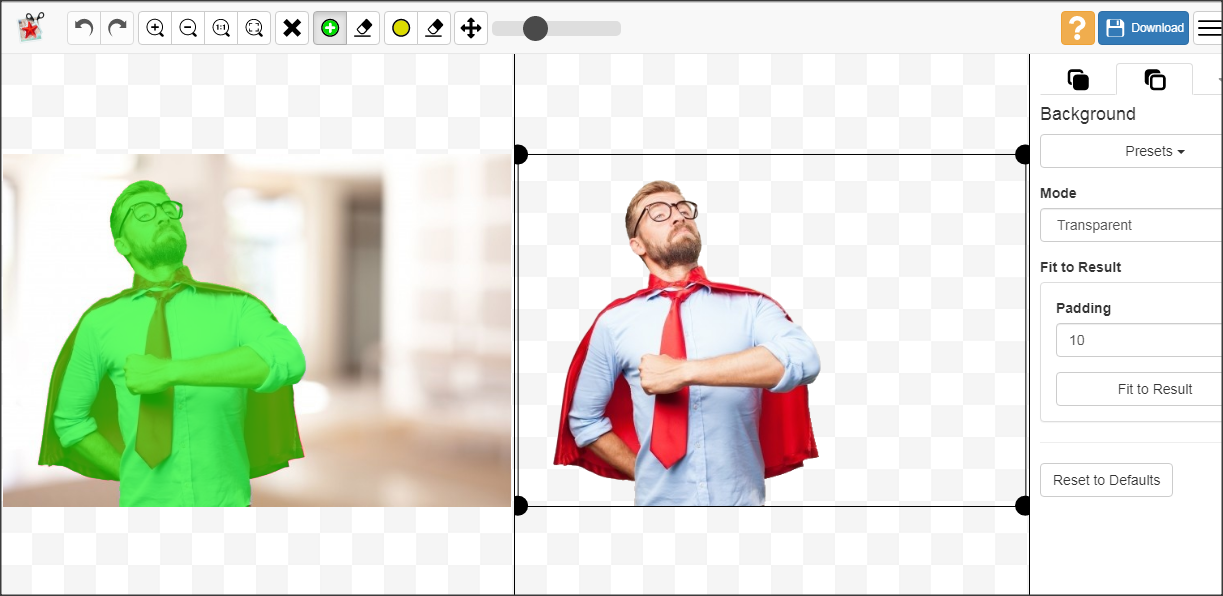Open the Mode dropdown showing Transparent
This screenshot has height=596, width=1223.
(1132, 225)
